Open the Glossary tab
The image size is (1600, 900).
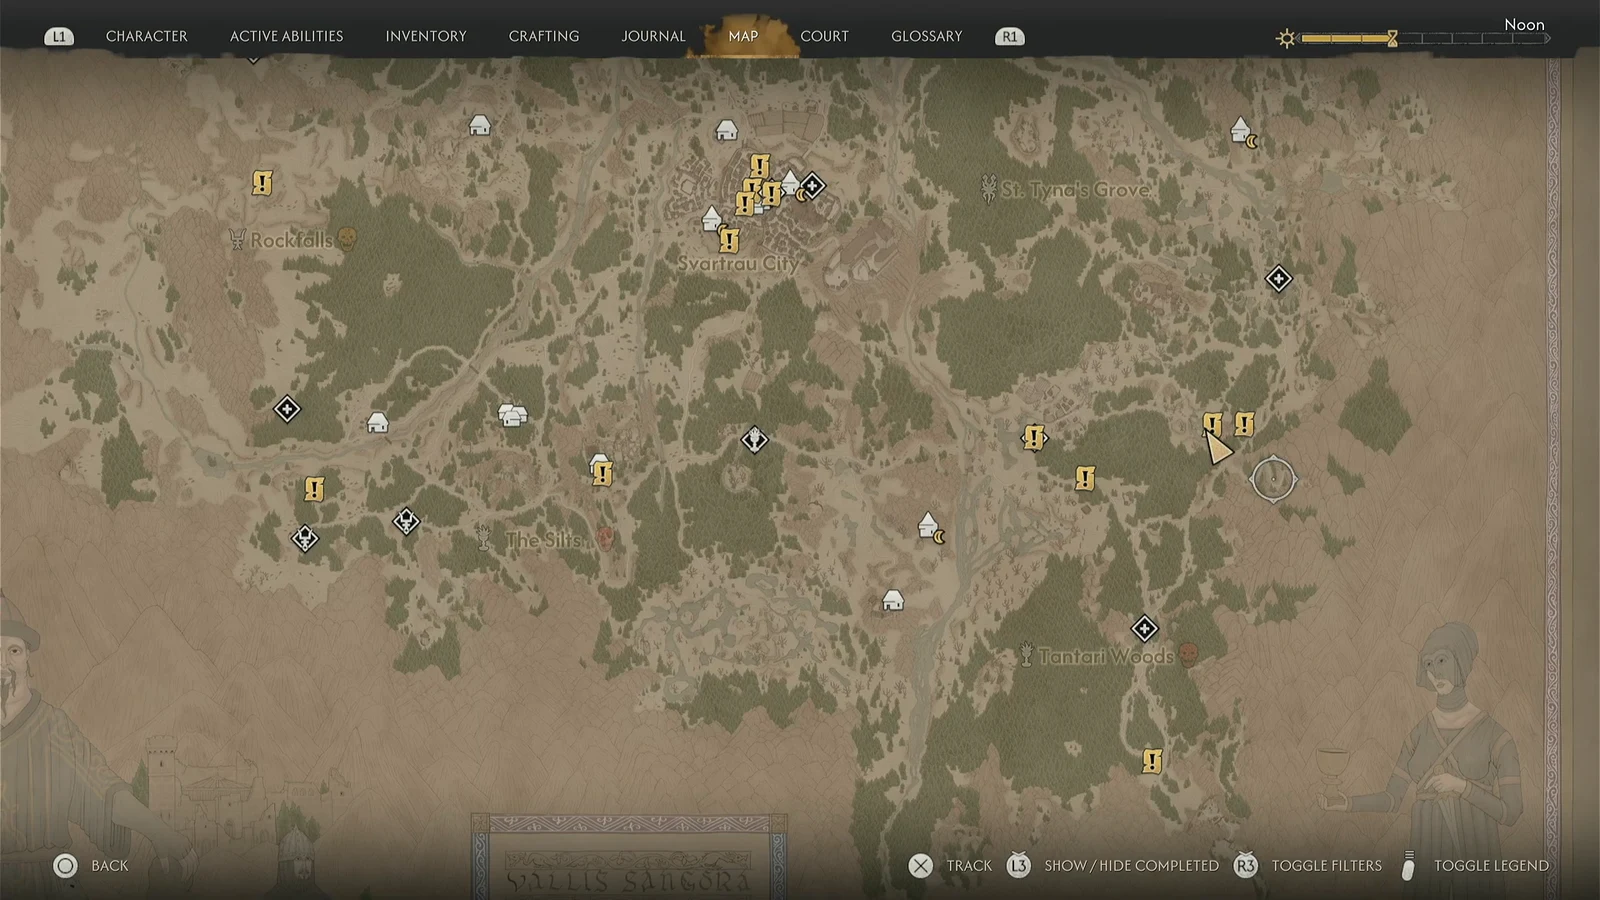(926, 36)
